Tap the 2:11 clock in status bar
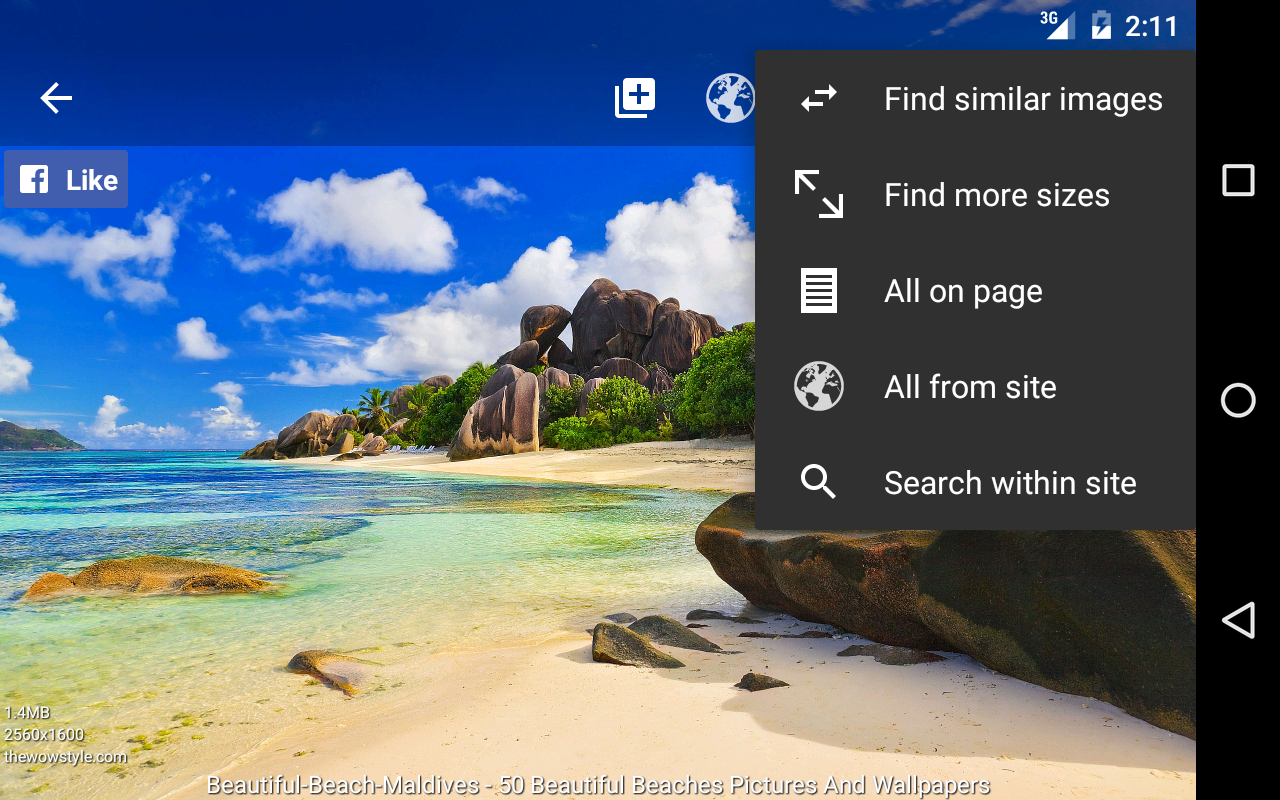The image size is (1280, 800). pyautogui.click(x=1152, y=26)
